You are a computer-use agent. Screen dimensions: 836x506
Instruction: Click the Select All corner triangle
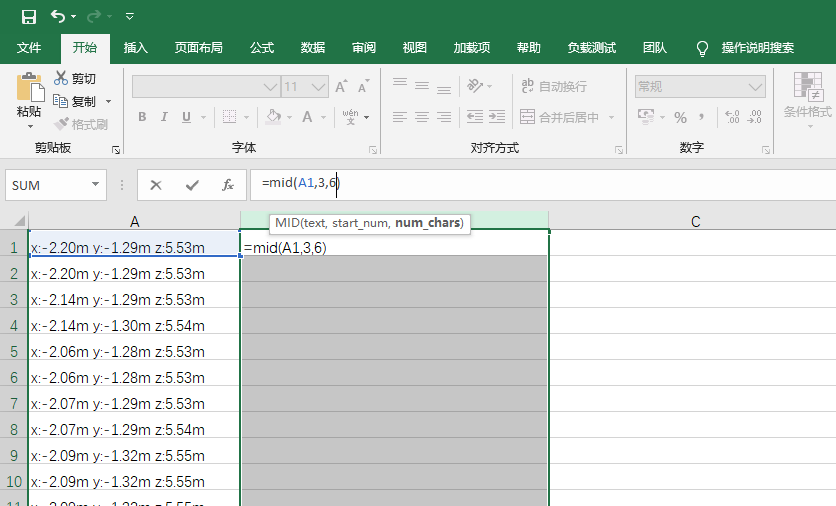[x=18, y=221]
